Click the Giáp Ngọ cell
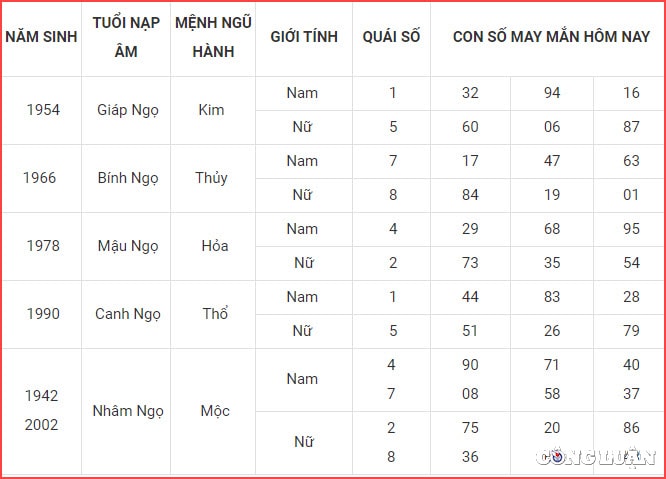The width and height of the screenshot is (666, 479). coord(128,110)
